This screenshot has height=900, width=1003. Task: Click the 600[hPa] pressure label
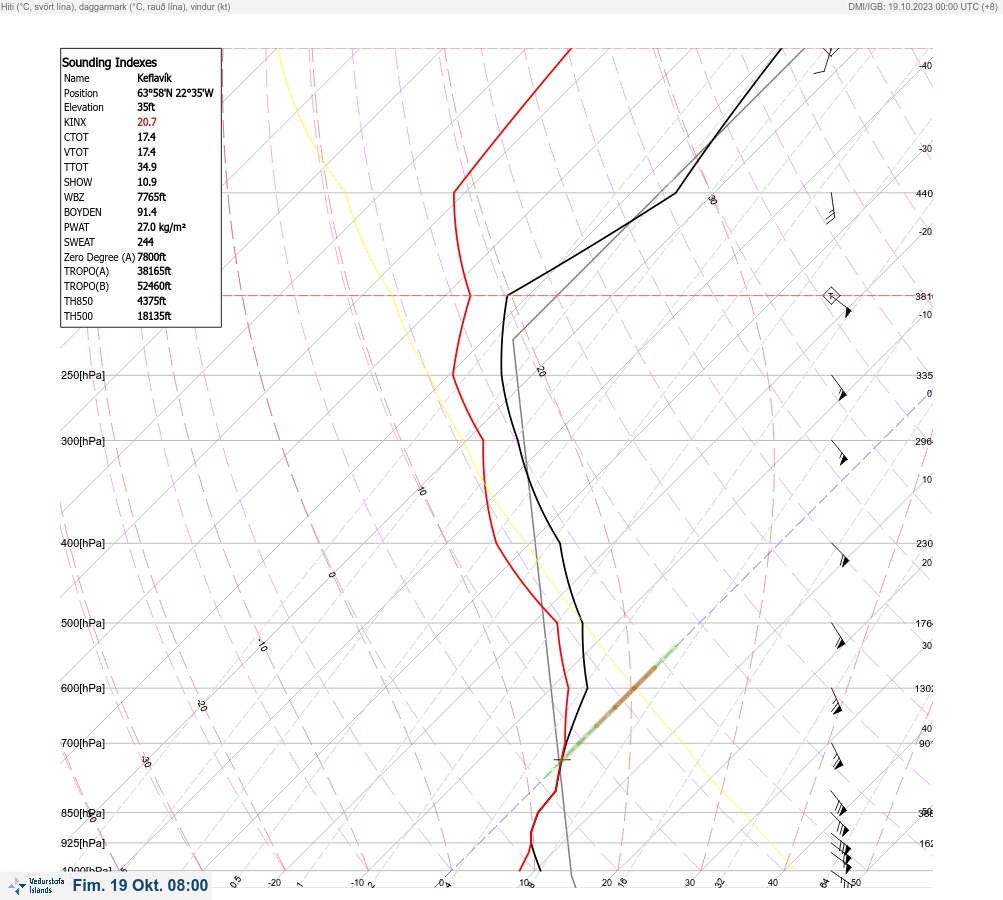[83, 689]
